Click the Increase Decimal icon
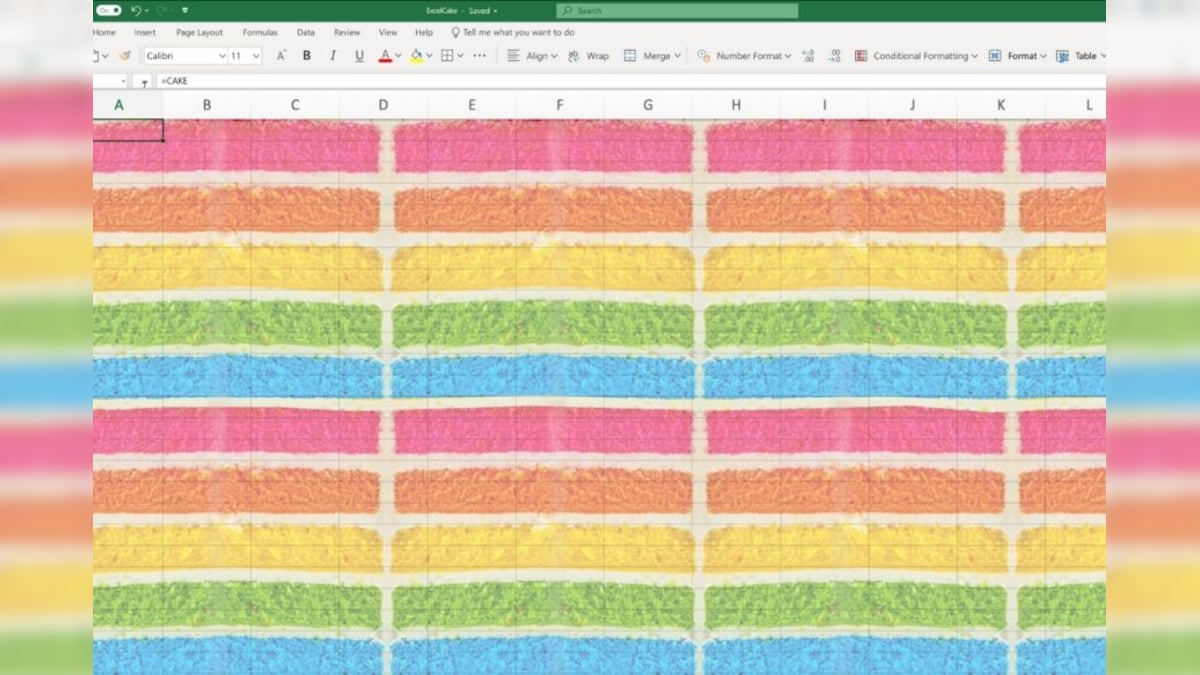This screenshot has width=1200, height=675. pos(808,56)
